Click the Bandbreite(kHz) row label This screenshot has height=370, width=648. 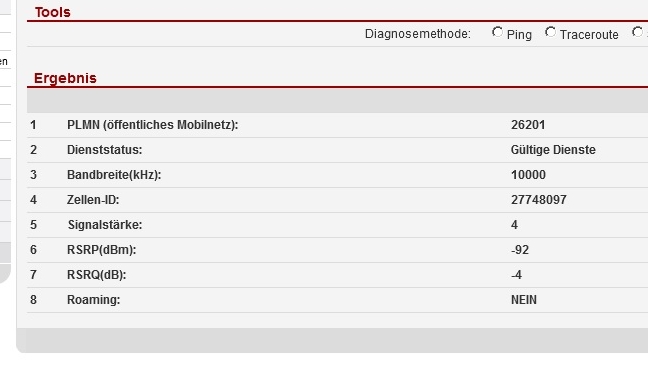114,175
